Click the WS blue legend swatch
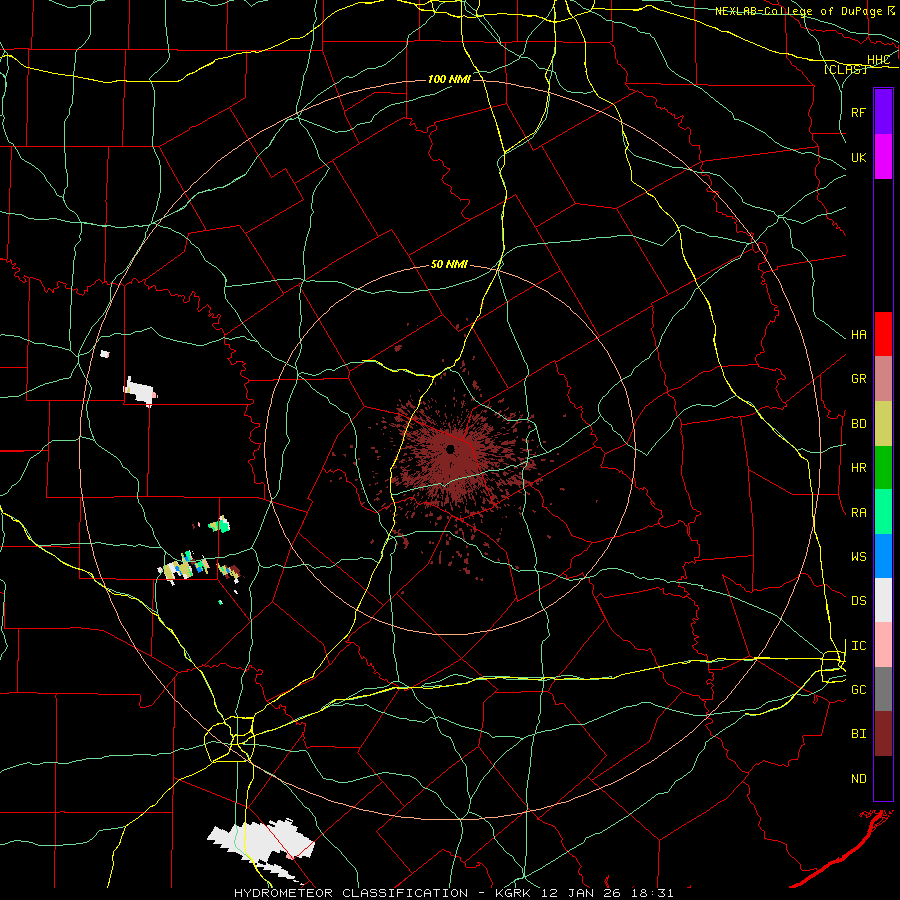This screenshot has width=900, height=900. pyautogui.click(x=883, y=556)
